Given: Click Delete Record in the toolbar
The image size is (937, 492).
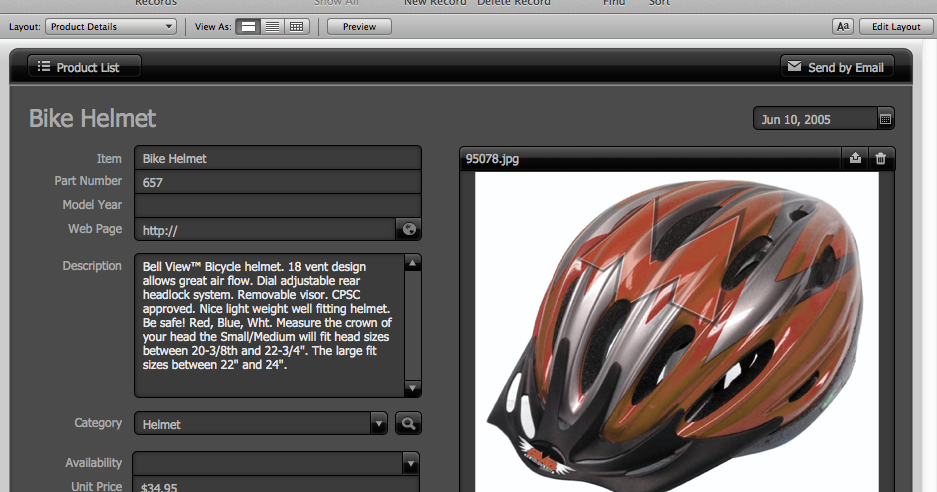Looking at the screenshot, I should [x=514, y=3].
